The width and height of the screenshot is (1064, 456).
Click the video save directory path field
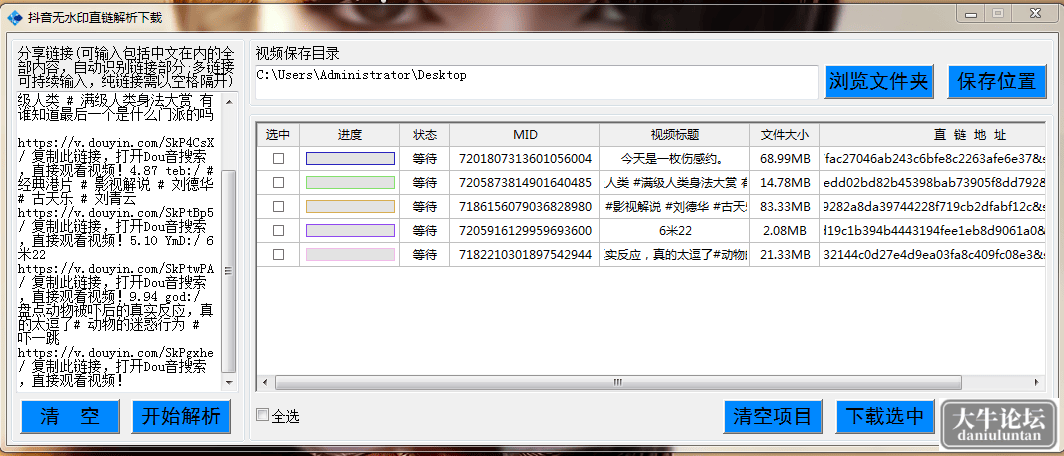click(x=536, y=81)
